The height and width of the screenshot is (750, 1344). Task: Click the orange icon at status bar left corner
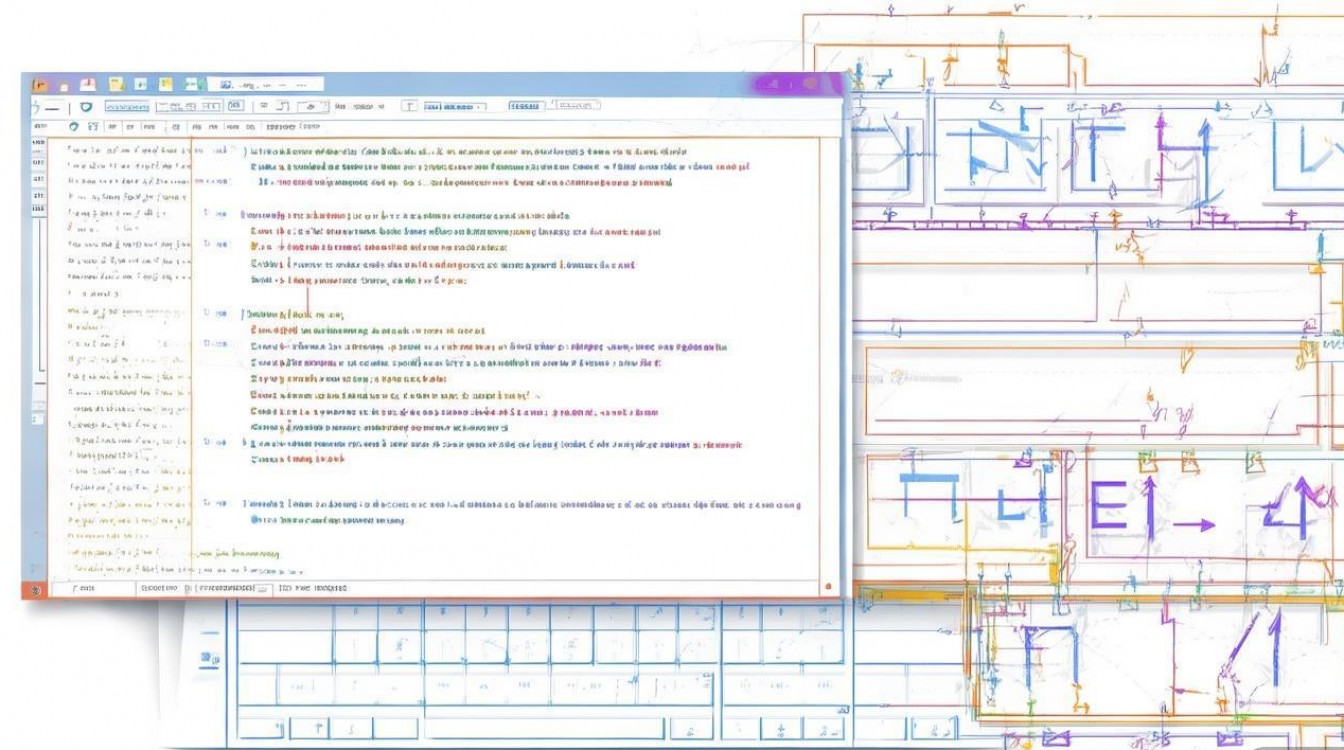37,589
